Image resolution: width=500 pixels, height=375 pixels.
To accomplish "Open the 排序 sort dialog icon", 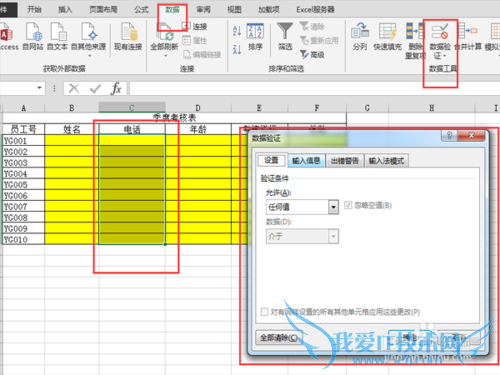I will tap(255, 36).
